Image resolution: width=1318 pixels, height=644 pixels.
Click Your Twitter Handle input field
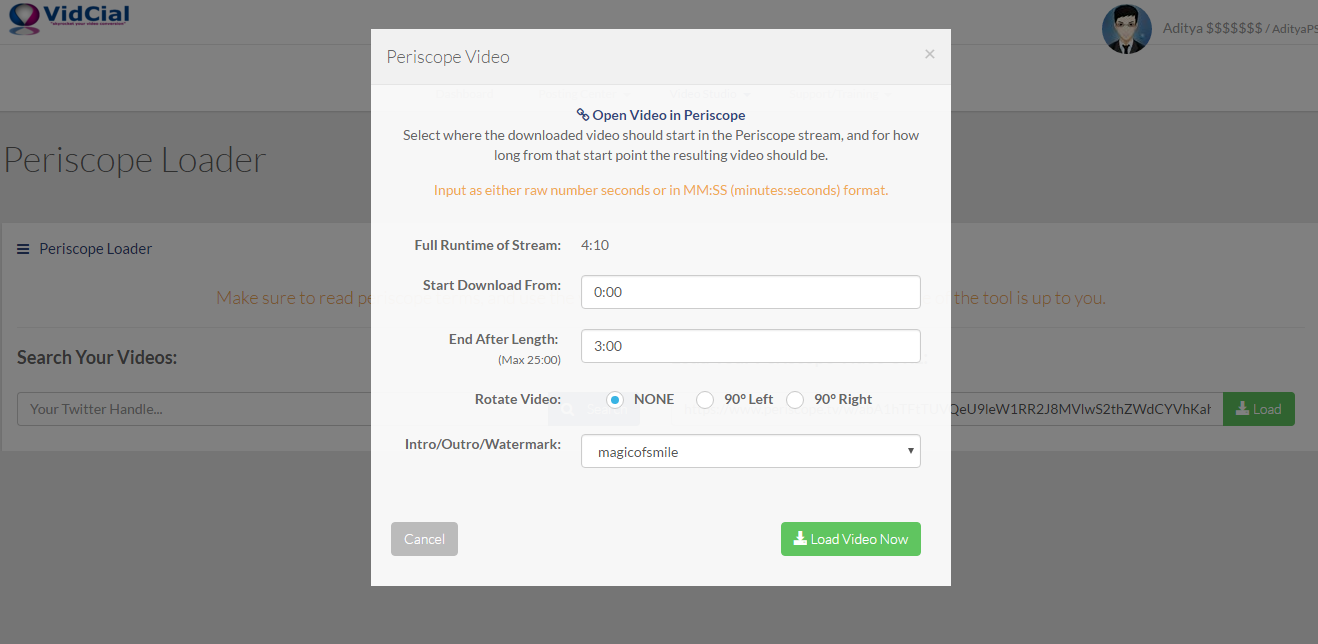[x=282, y=409]
